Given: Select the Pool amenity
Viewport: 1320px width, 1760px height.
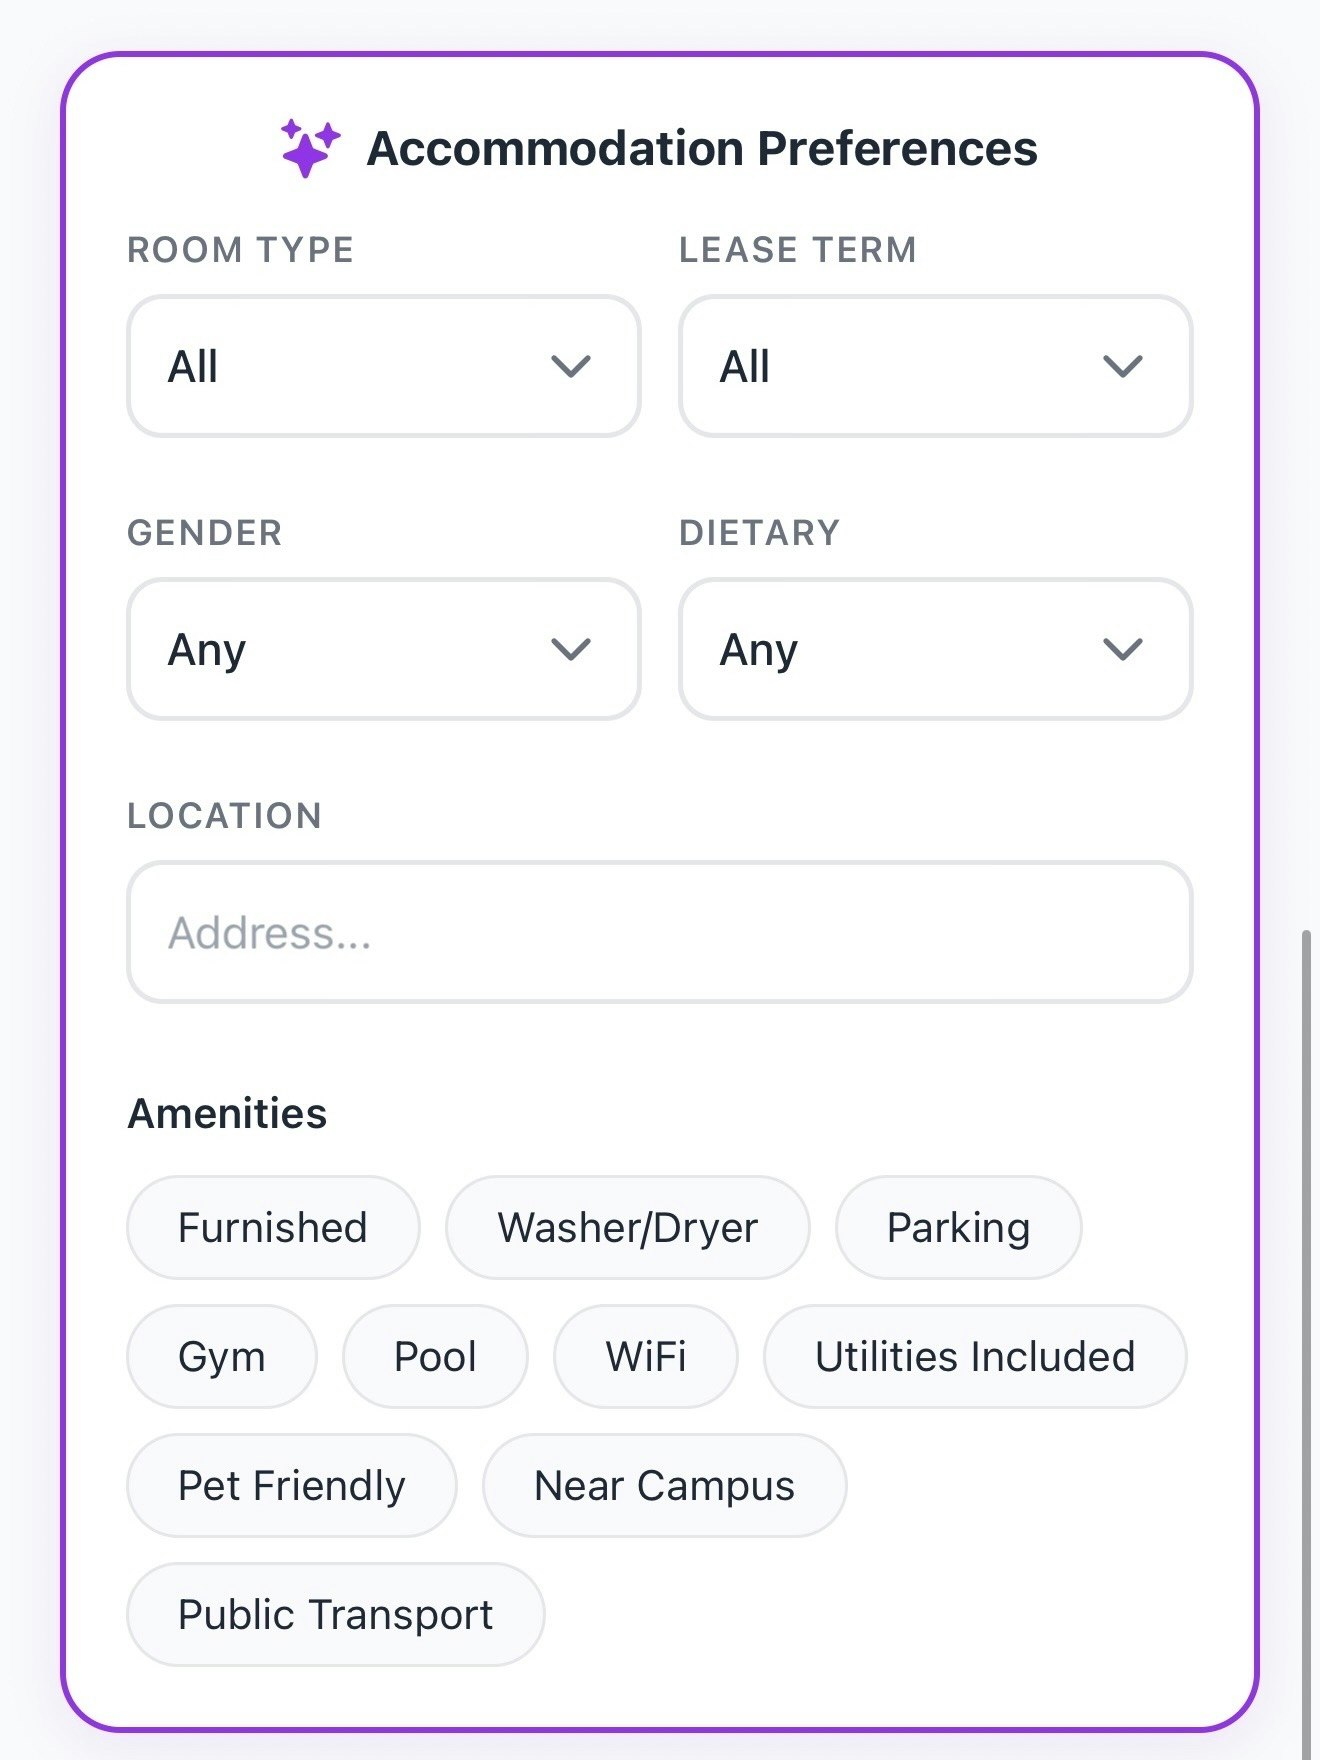Looking at the screenshot, I should (435, 1356).
